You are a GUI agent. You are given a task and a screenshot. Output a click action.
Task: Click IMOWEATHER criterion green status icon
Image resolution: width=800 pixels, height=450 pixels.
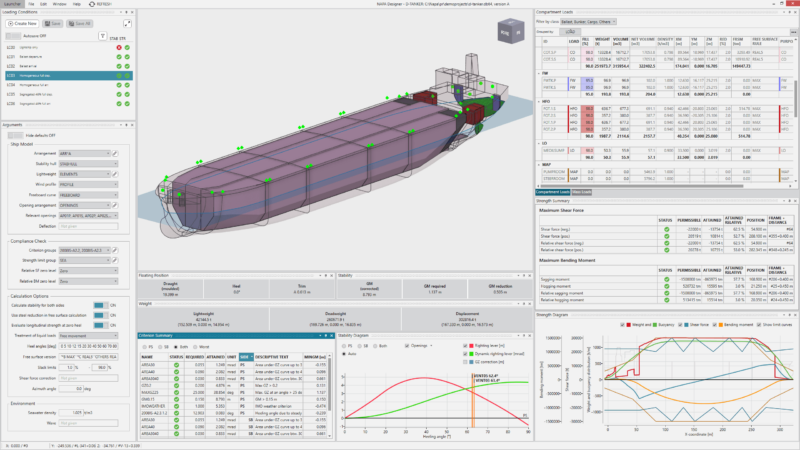click(176, 406)
